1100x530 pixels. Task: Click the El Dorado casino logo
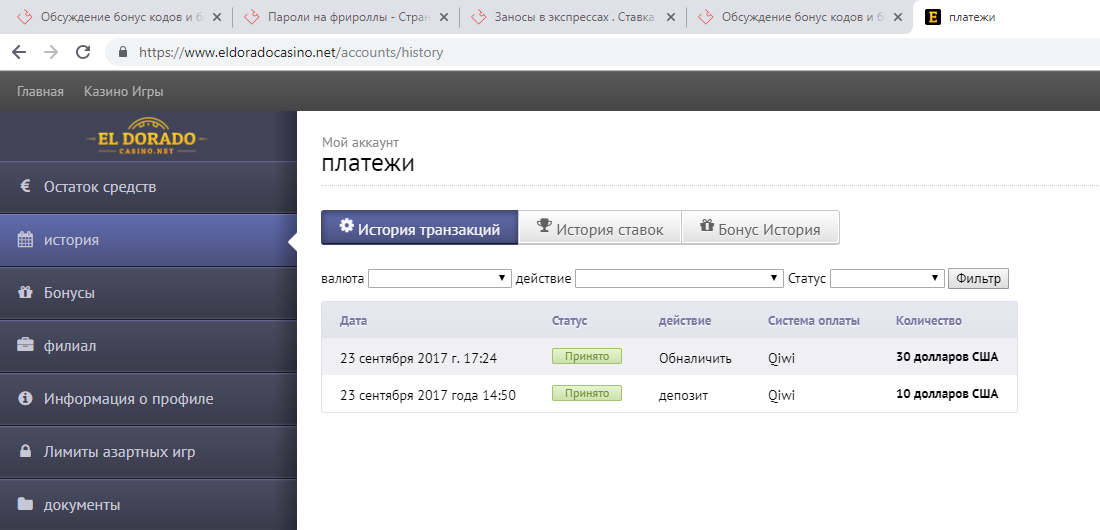147,139
